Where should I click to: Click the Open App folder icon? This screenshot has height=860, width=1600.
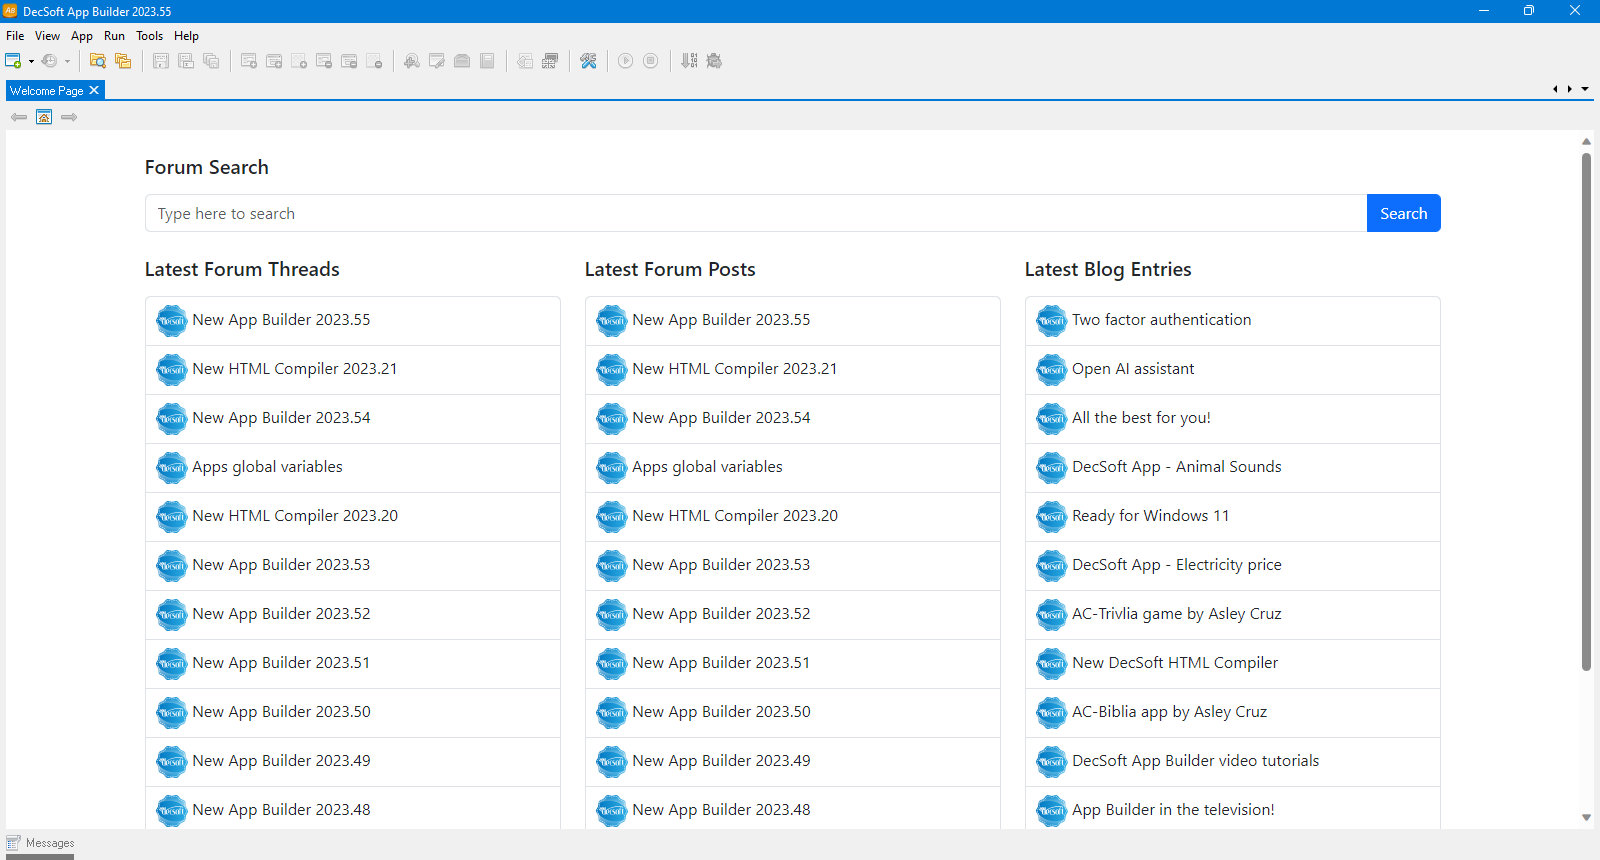(x=97, y=61)
